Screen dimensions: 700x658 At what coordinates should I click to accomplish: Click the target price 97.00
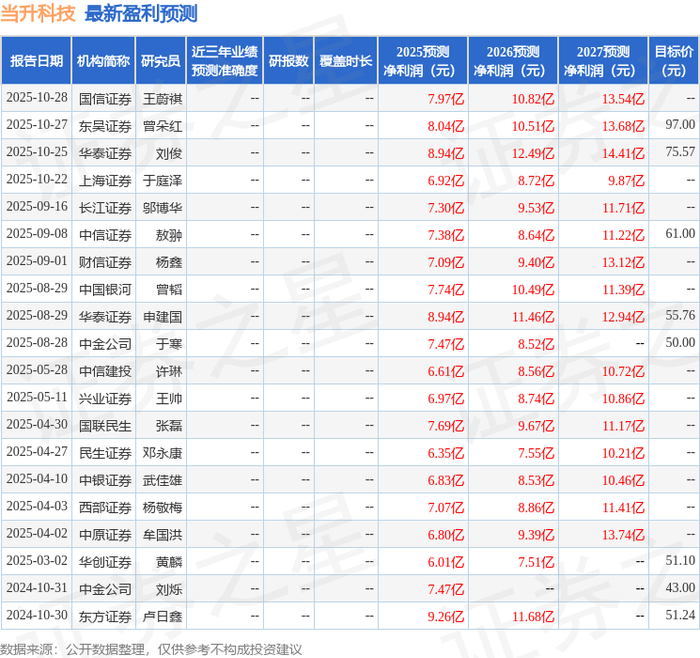point(680,125)
